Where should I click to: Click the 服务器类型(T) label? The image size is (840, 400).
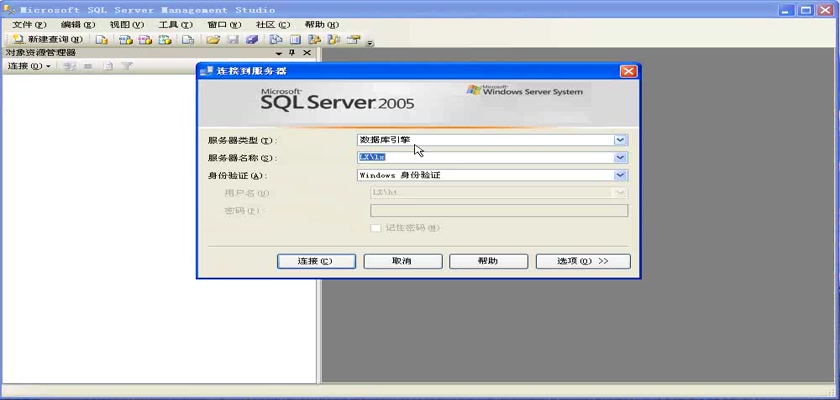click(x=243, y=140)
